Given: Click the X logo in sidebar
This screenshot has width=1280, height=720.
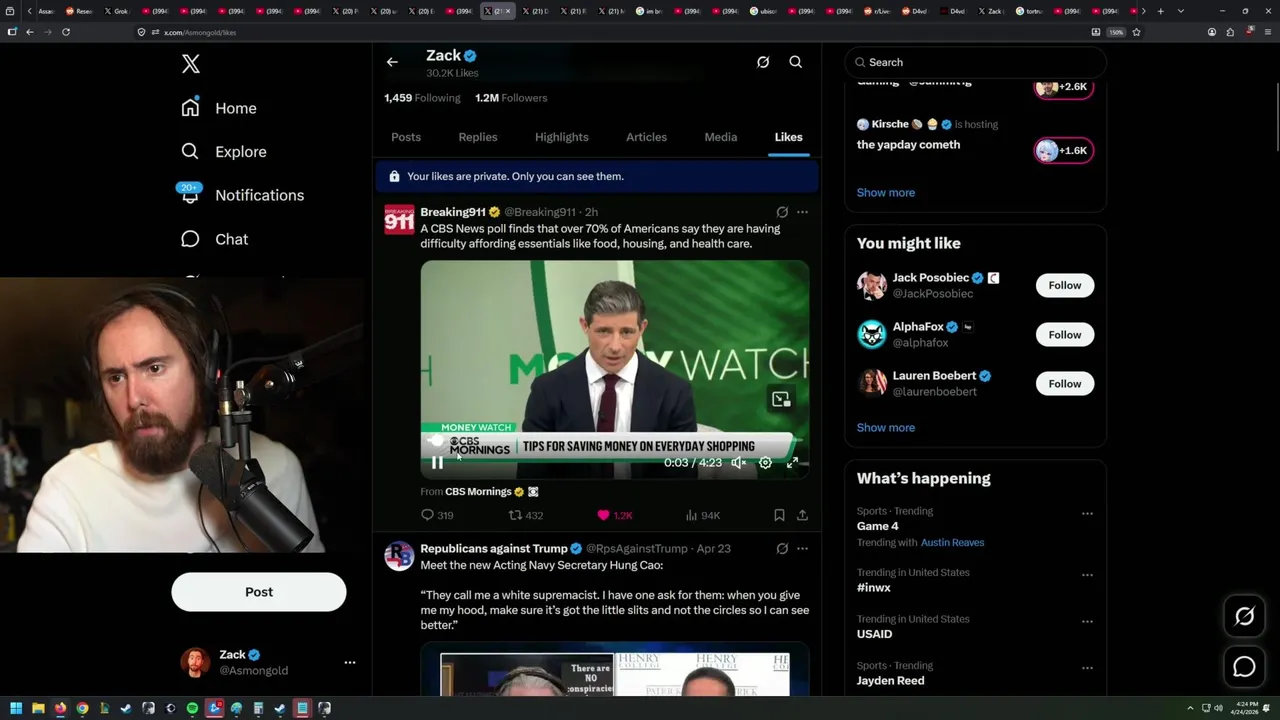Looking at the screenshot, I should pos(191,64).
